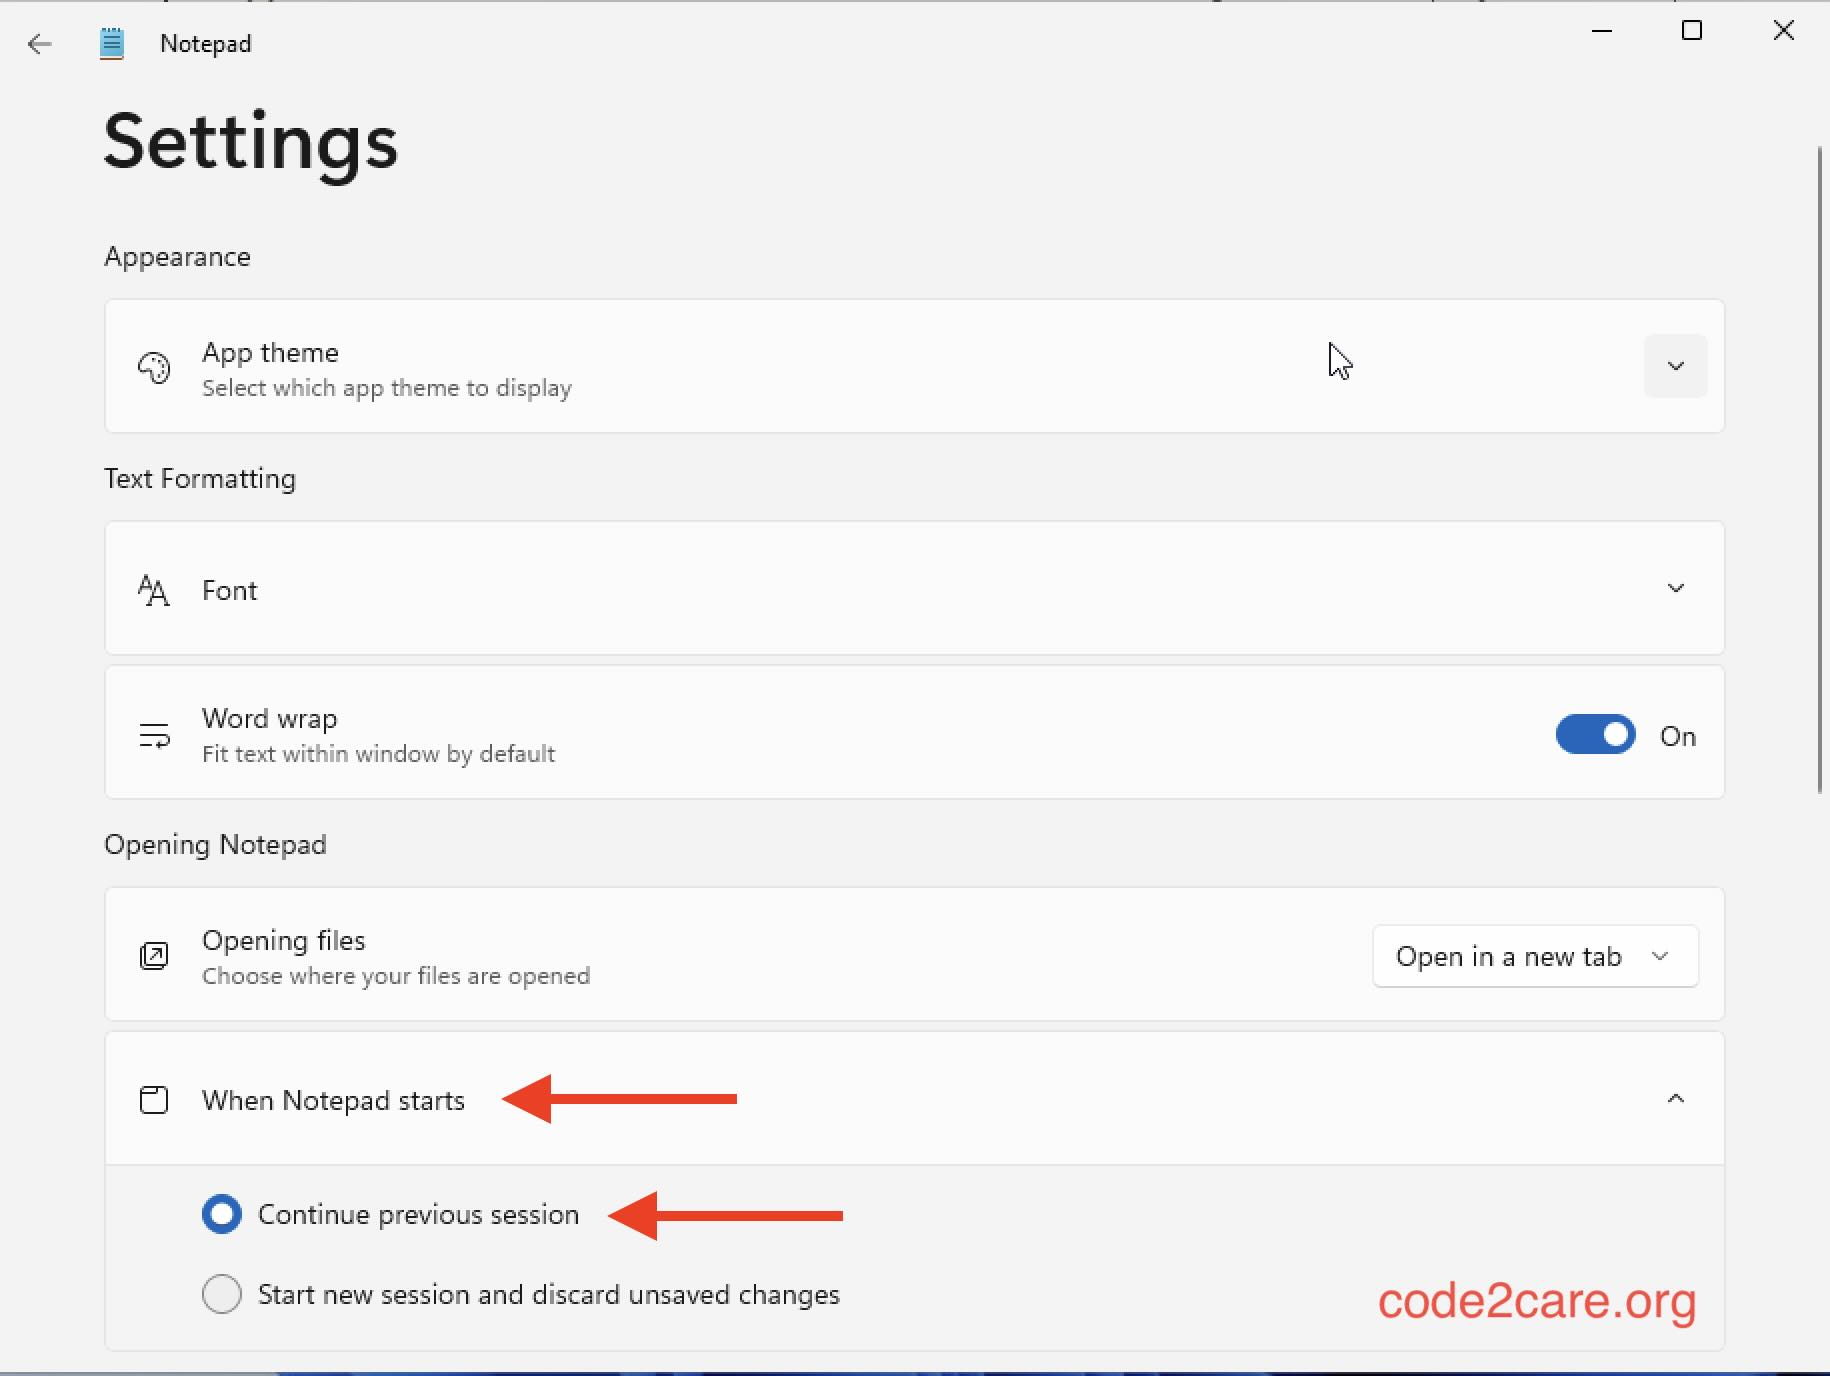Click the Notepad icon in the title bar
Viewport: 1830px width, 1376px height.
pos(111,42)
